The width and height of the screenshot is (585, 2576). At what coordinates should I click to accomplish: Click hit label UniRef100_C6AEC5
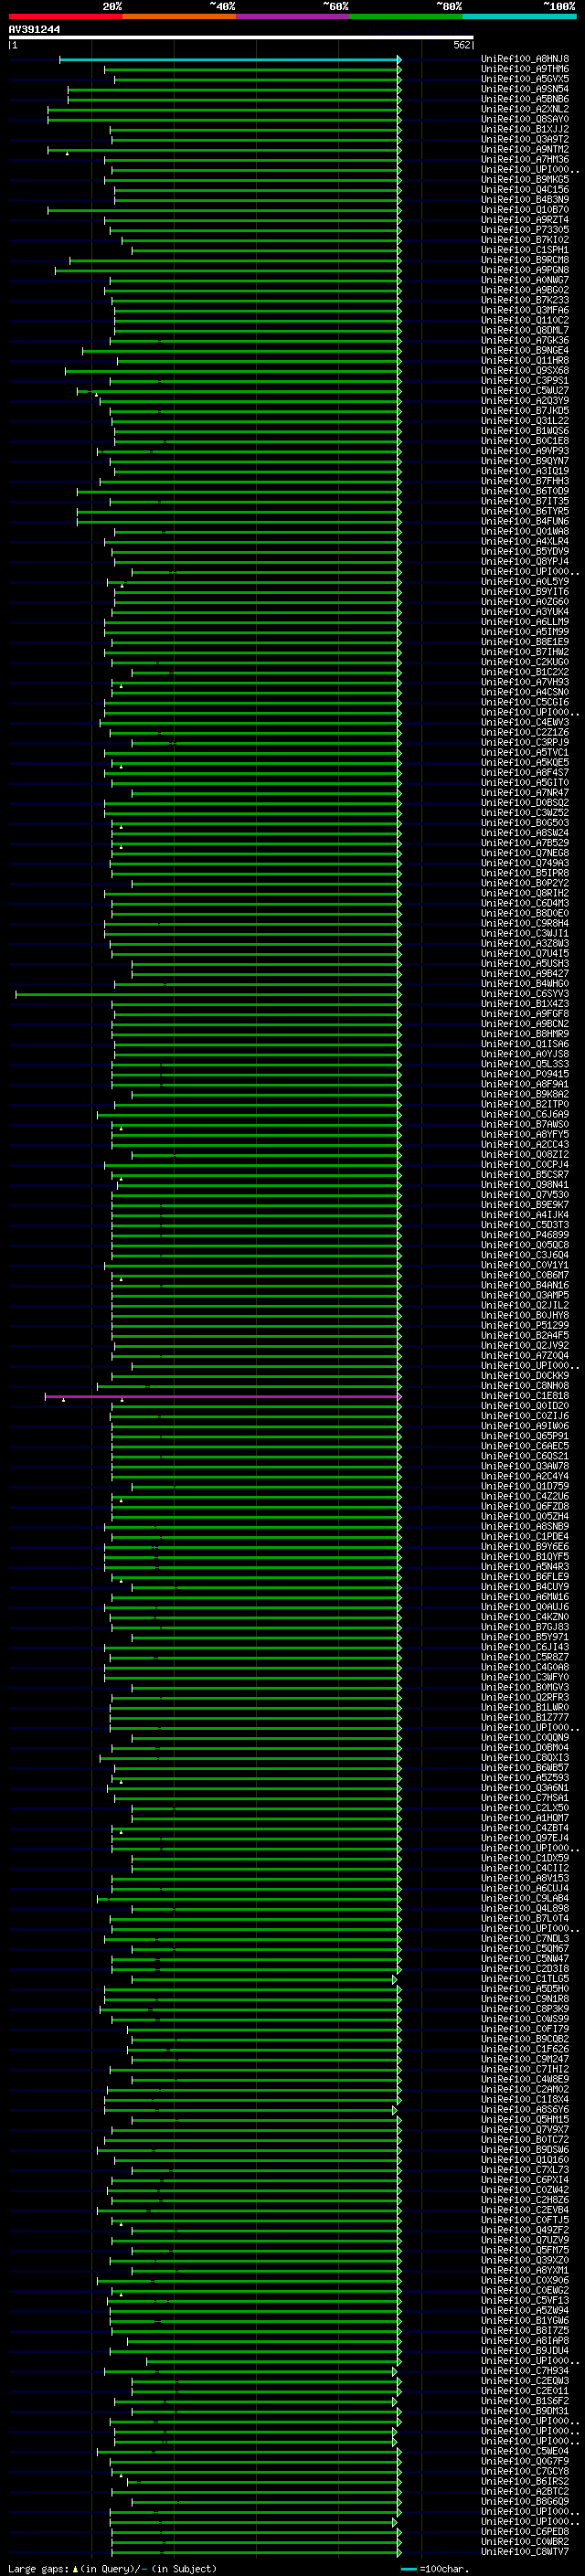point(525,1447)
